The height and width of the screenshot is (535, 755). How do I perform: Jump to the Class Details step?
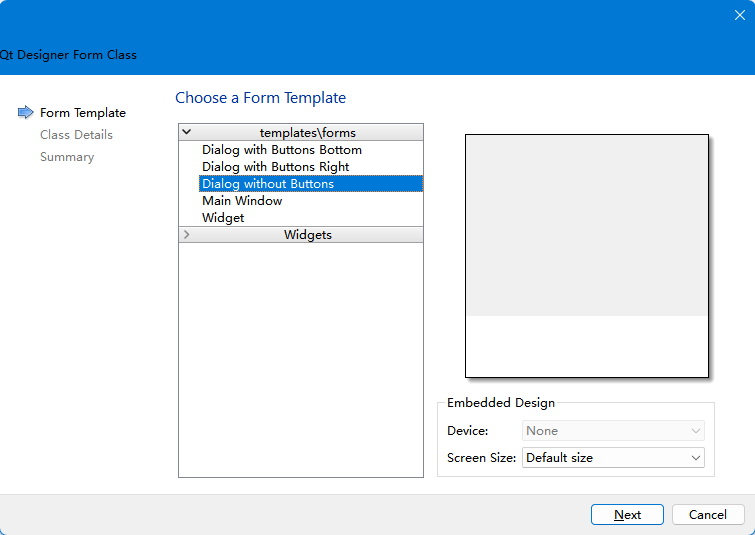click(76, 135)
